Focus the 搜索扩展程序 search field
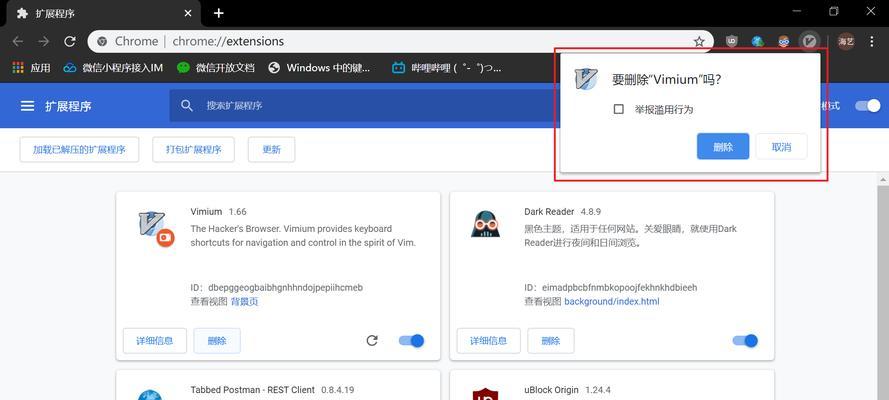This screenshot has height=400, width=889. [x=363, y=106]
